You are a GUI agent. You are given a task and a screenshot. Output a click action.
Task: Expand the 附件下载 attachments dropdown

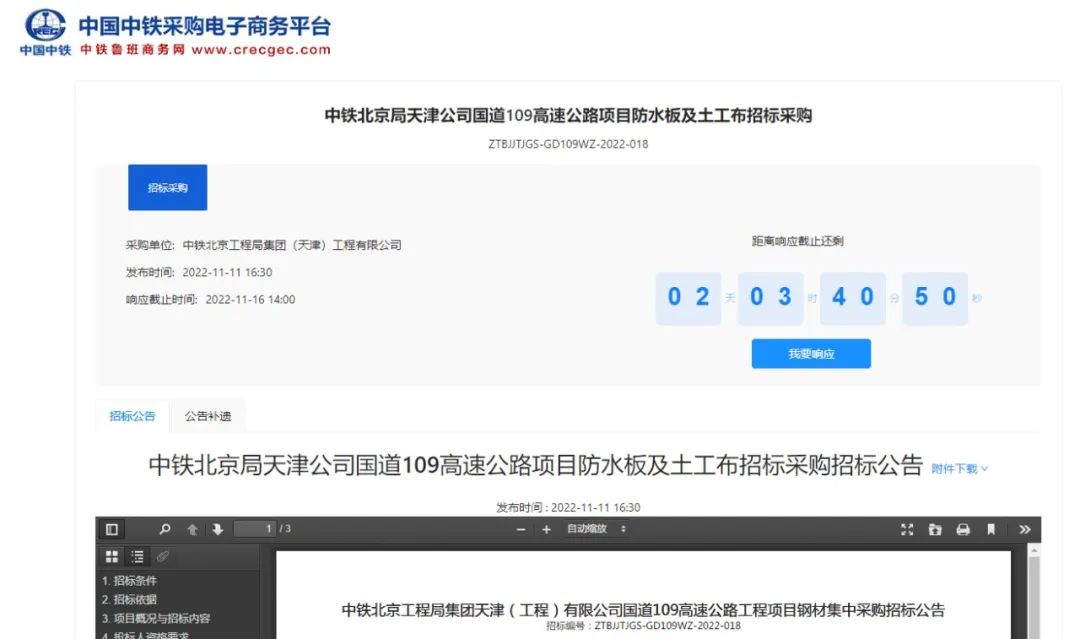tap(960, 469)
